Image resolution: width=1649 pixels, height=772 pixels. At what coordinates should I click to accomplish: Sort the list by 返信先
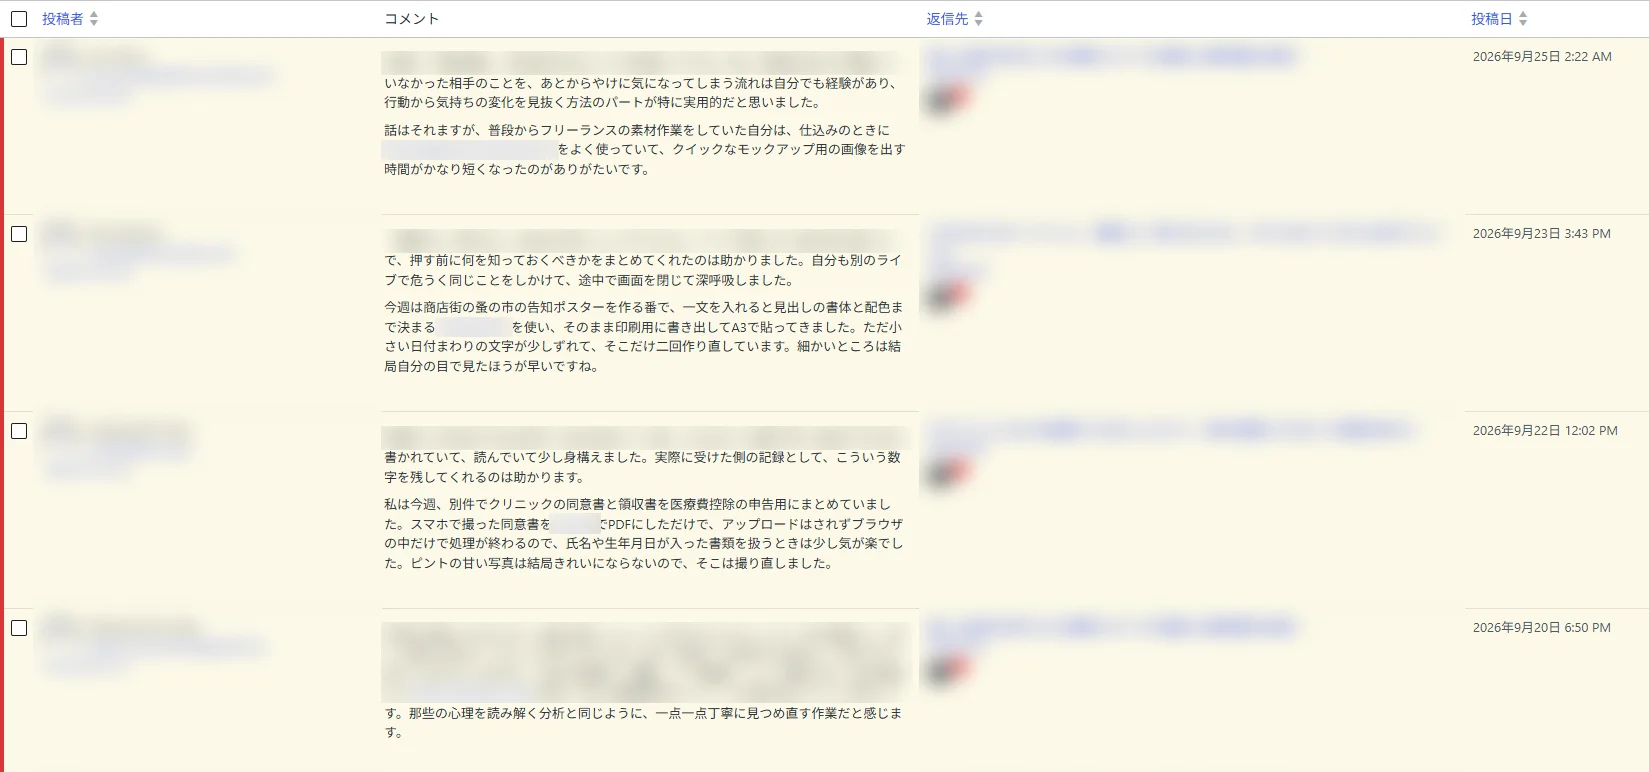pyautogui.click(x=954, y=19)
